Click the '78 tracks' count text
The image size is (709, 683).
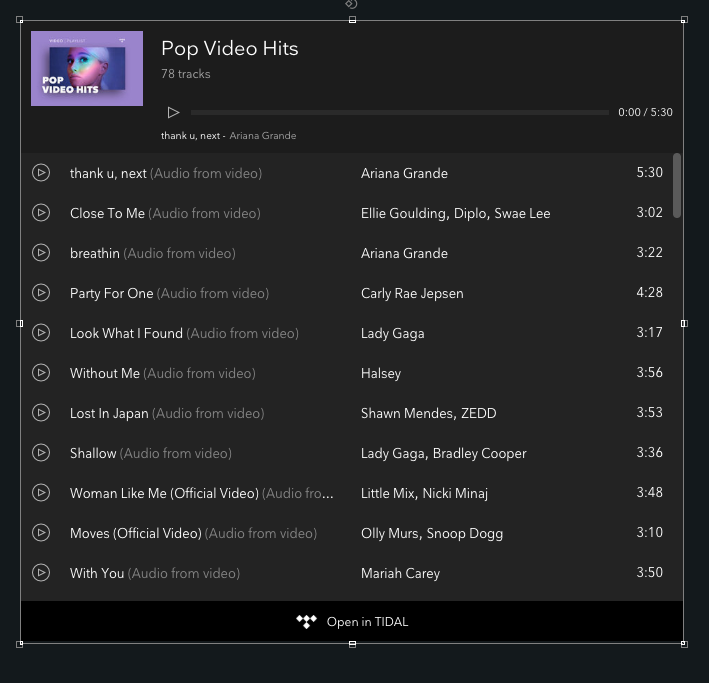pyautogui.click(x=186, y=74)
